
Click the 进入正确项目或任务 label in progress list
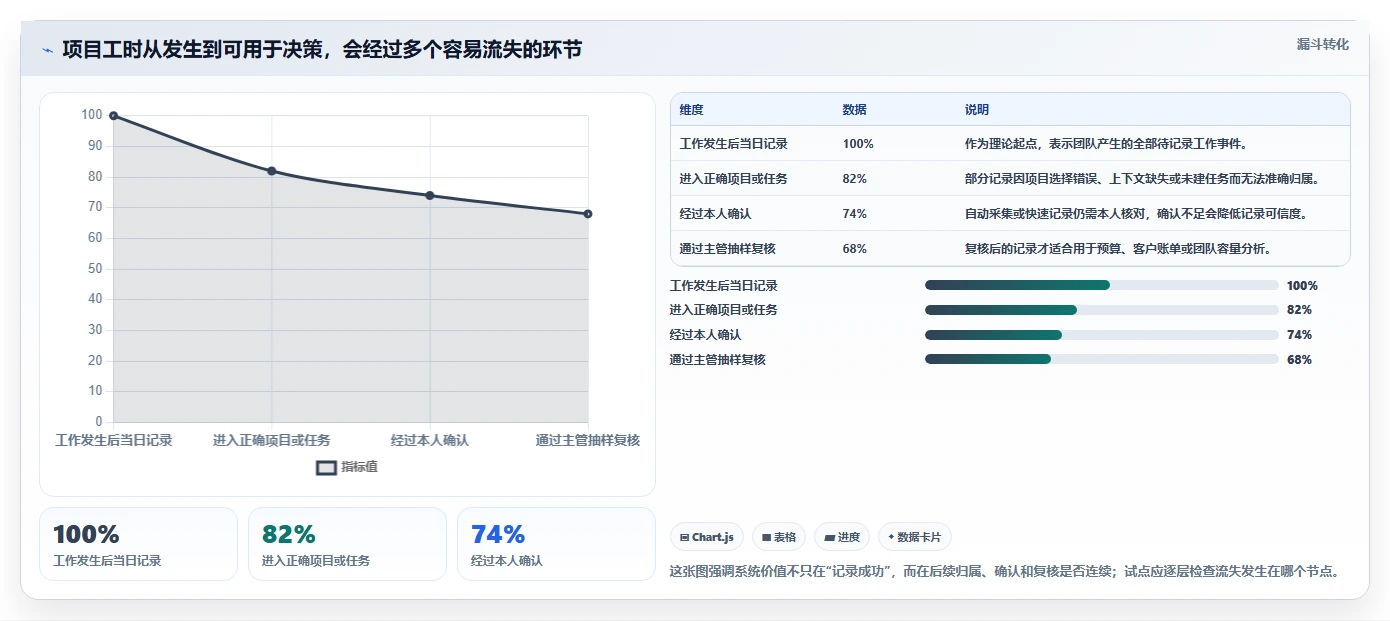(724, 310)
